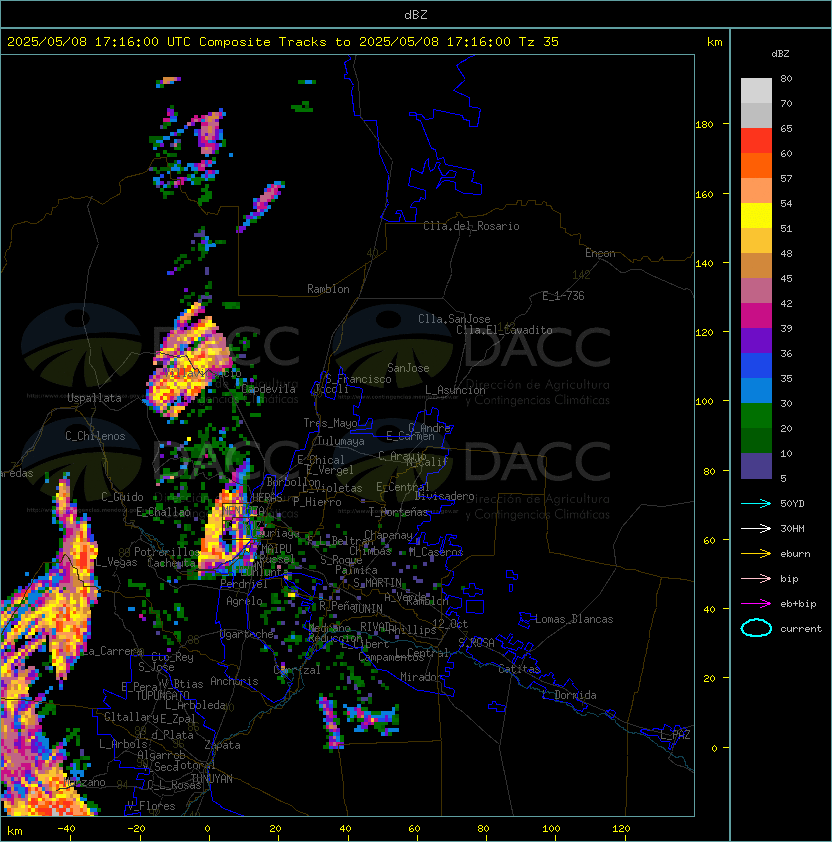Click the 'Ugarteche' map label

click(x=247, y=634)
